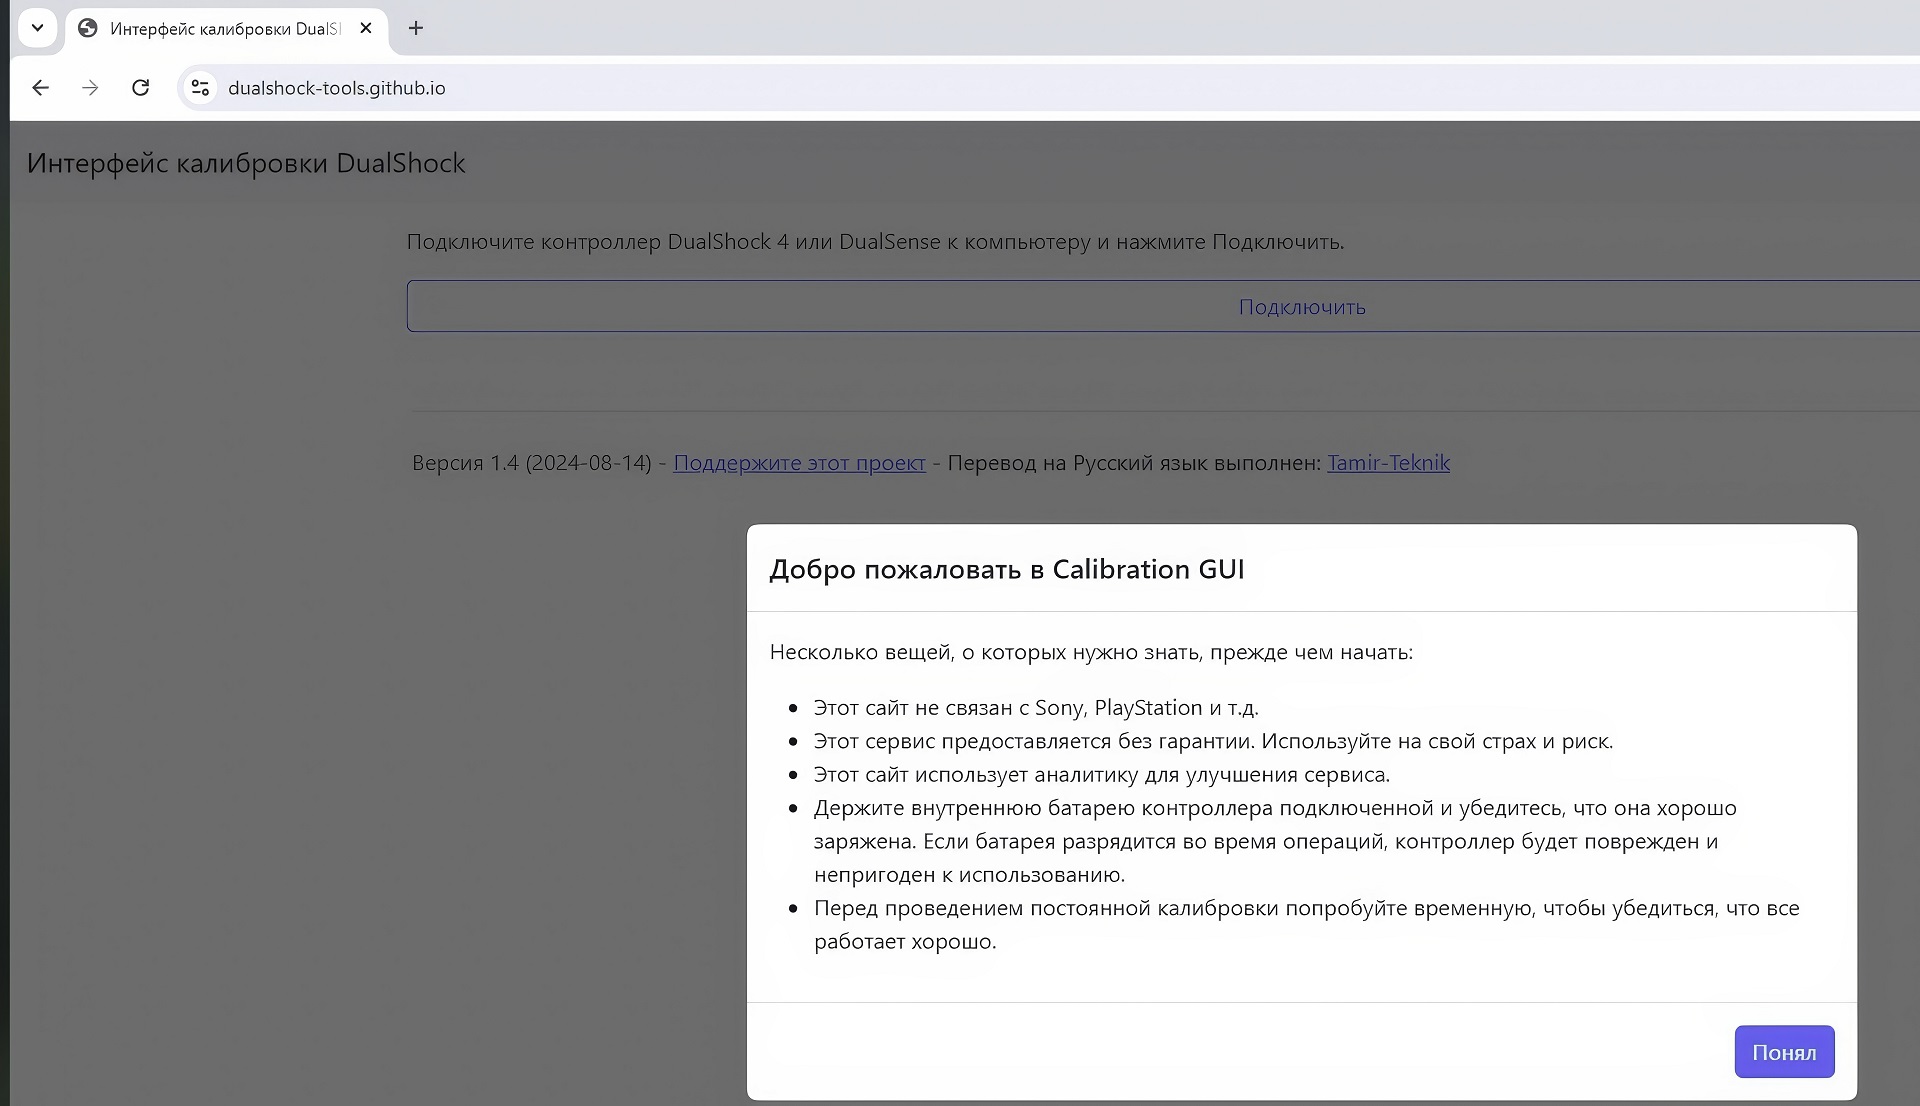Click the Версия 1.4 version text
Screen dimensions: 1920x1106
[x=531, y=463]
